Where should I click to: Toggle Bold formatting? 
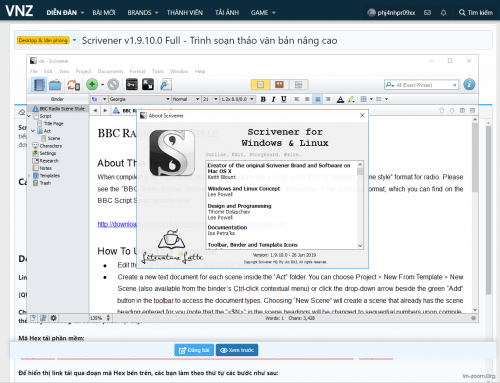pos(263,99)
